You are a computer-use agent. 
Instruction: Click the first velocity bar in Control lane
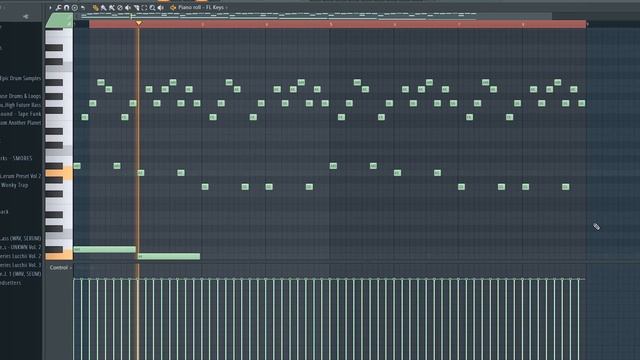(74, 319)
